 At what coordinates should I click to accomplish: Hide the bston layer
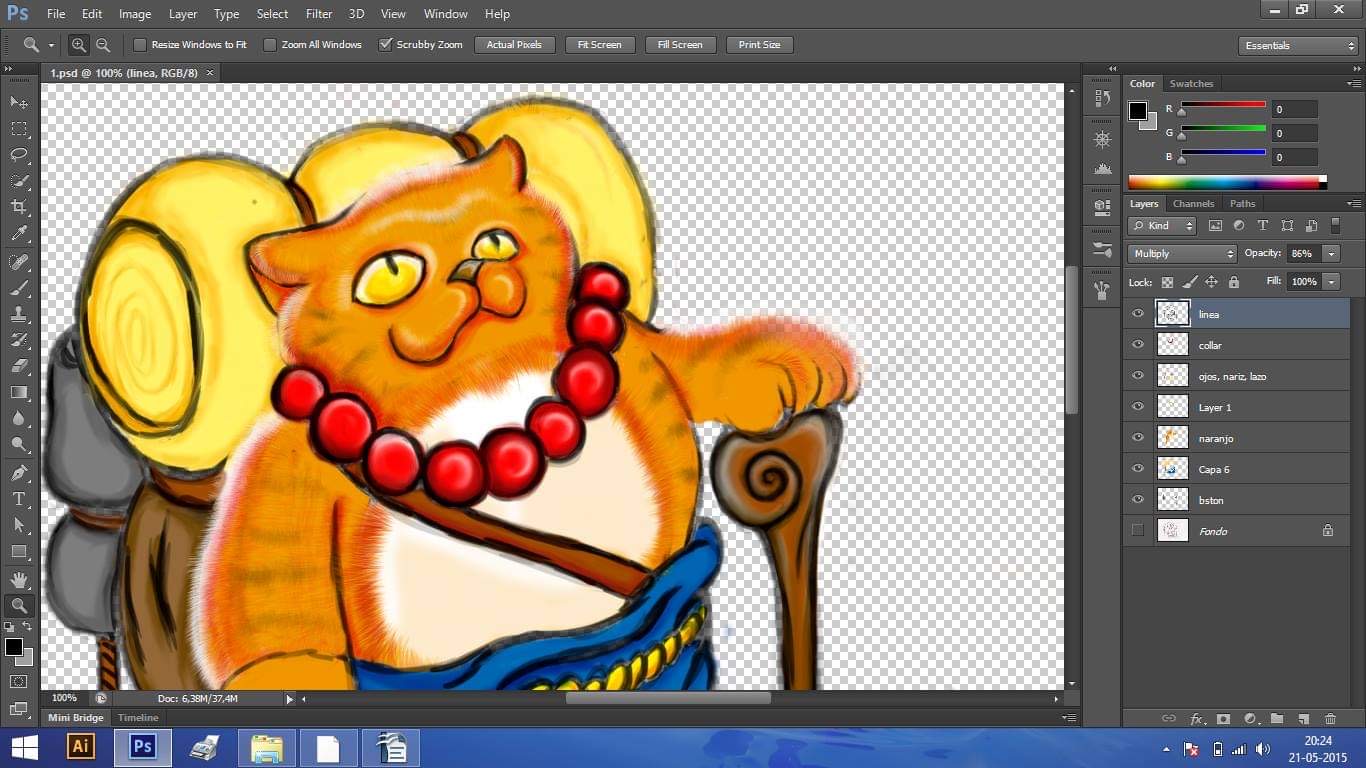(x=1138, y=500)
